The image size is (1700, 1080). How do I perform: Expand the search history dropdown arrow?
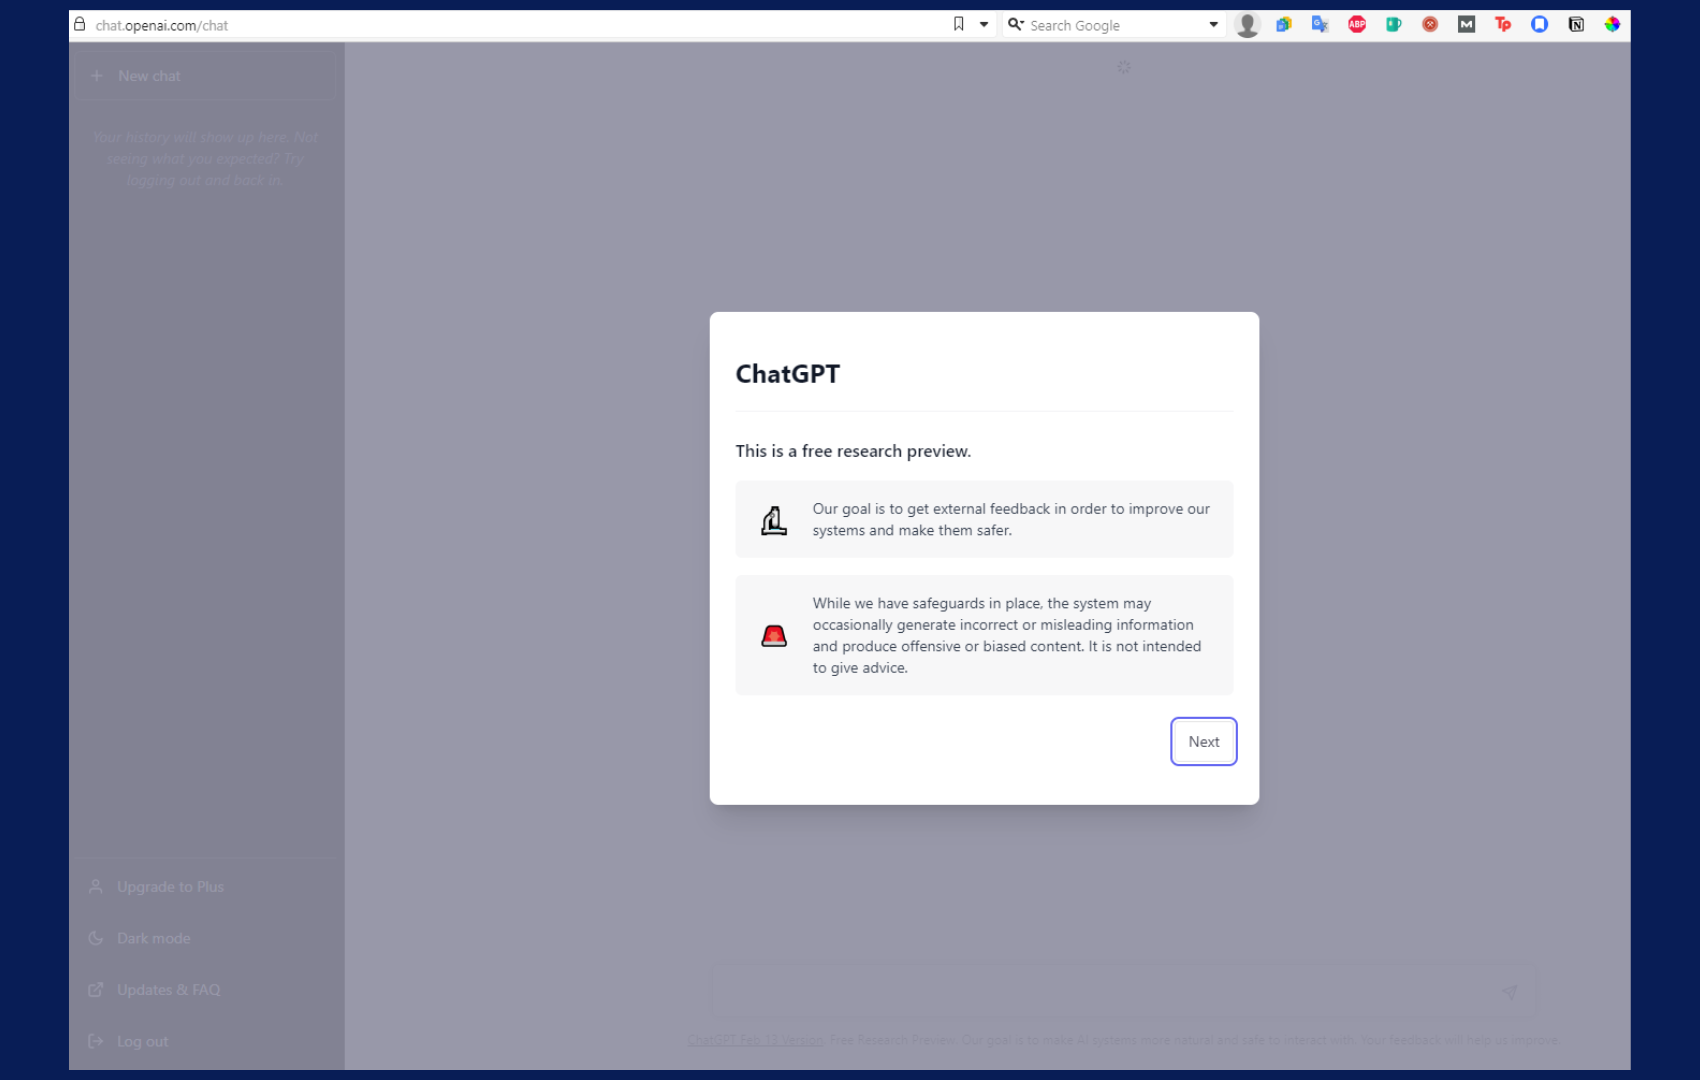coord(1213,24)
